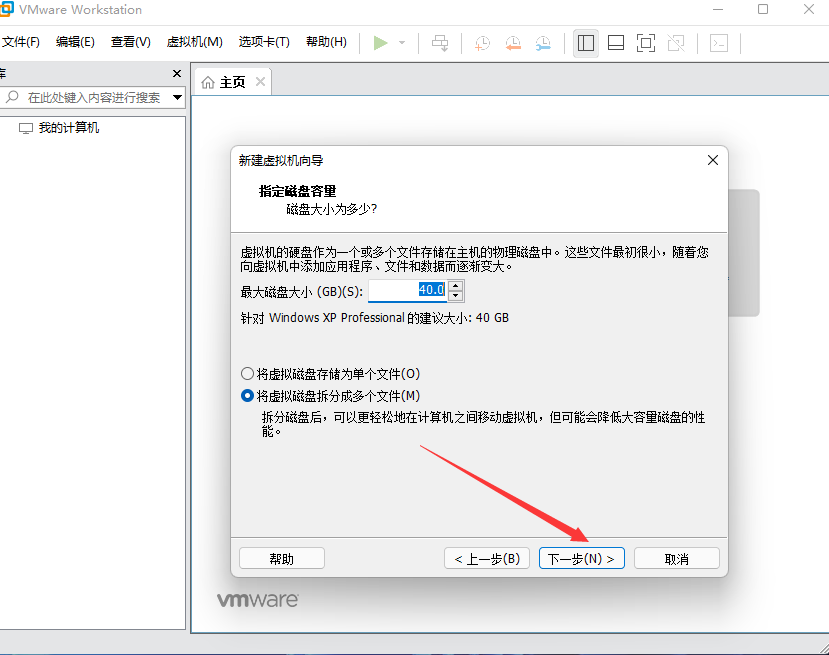
Task: Click the take snapshot clock icon
Action: click(x=482, y=43)
